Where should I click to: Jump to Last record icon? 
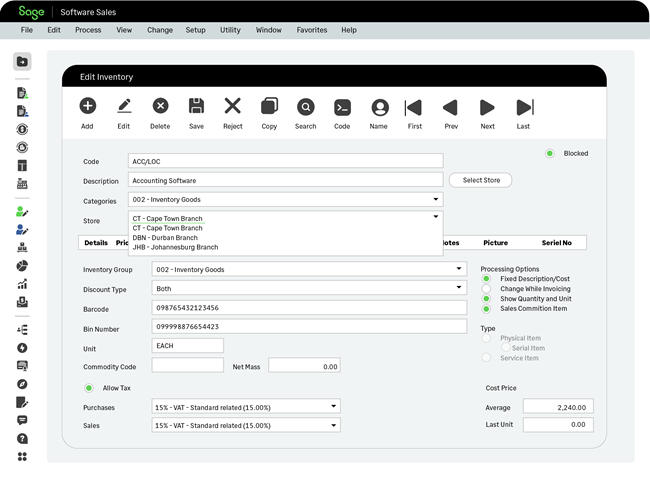pyautogui.click(x=523, y=107)
